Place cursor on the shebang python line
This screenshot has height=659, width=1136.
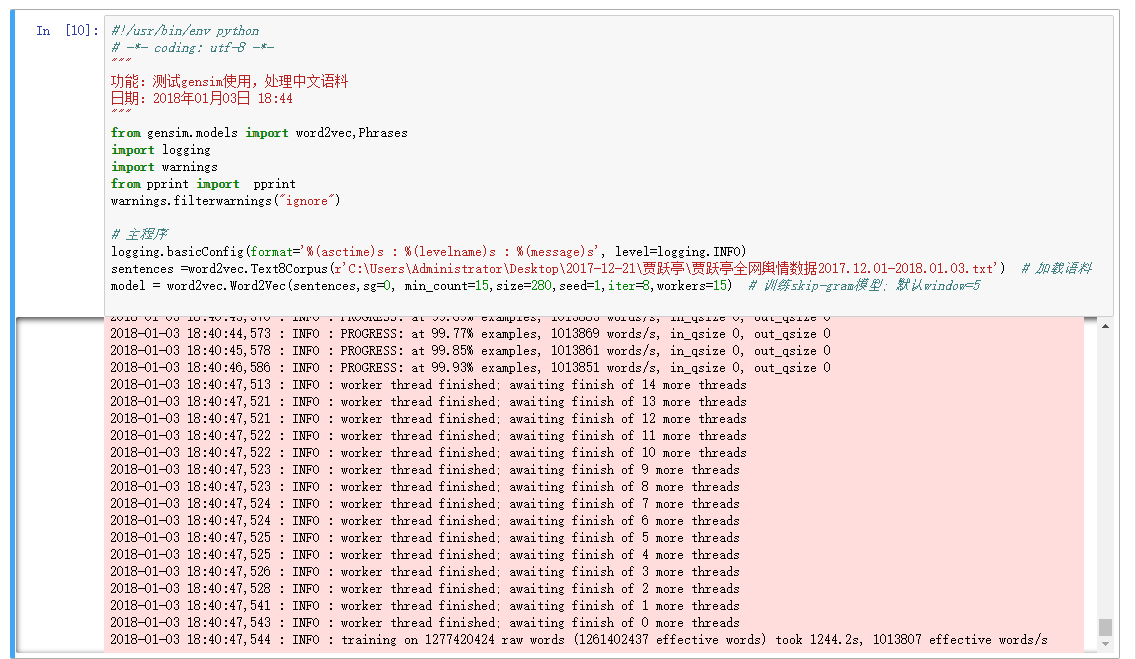[x=185, y=31]
